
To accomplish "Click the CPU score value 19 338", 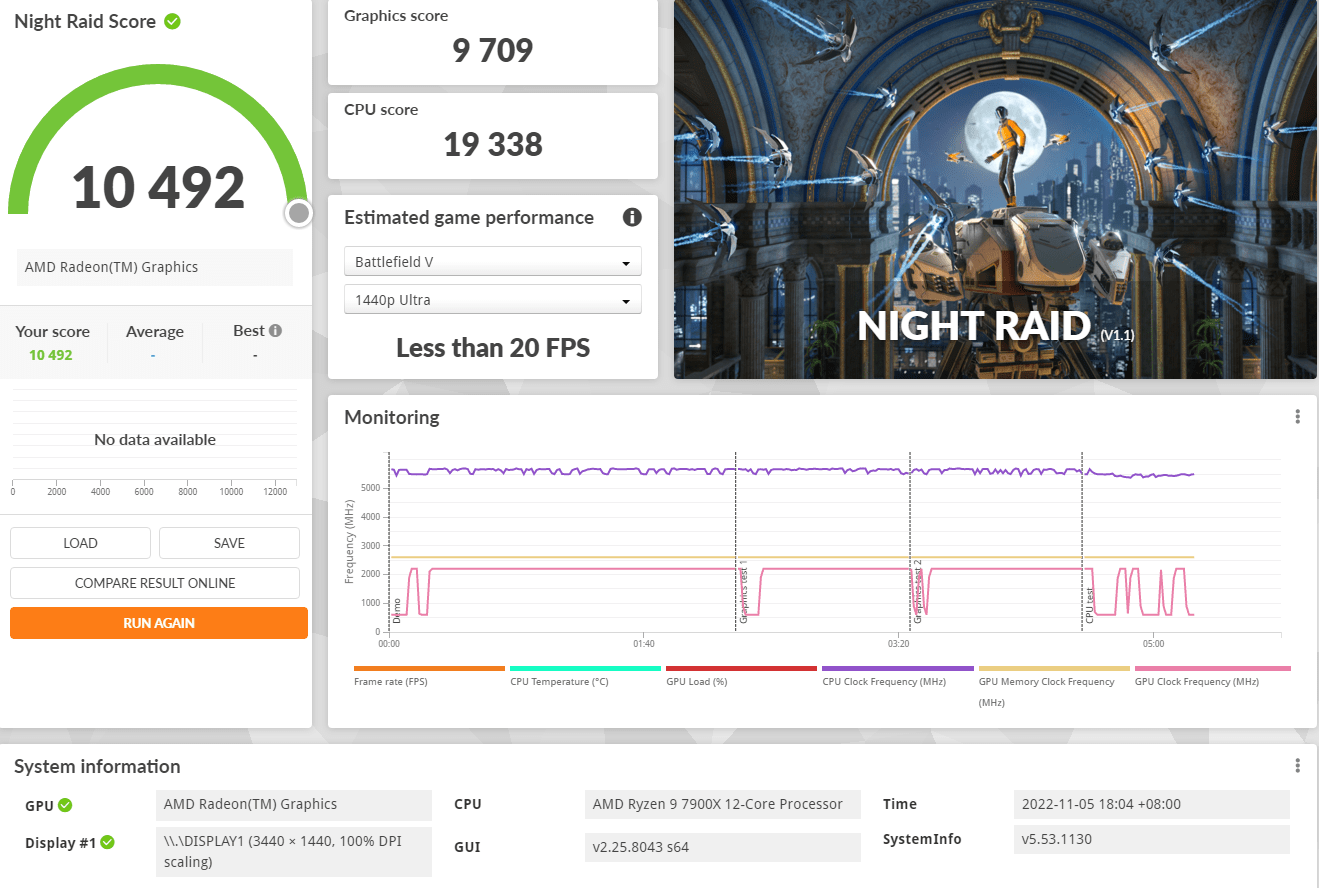I will (493, 144).
